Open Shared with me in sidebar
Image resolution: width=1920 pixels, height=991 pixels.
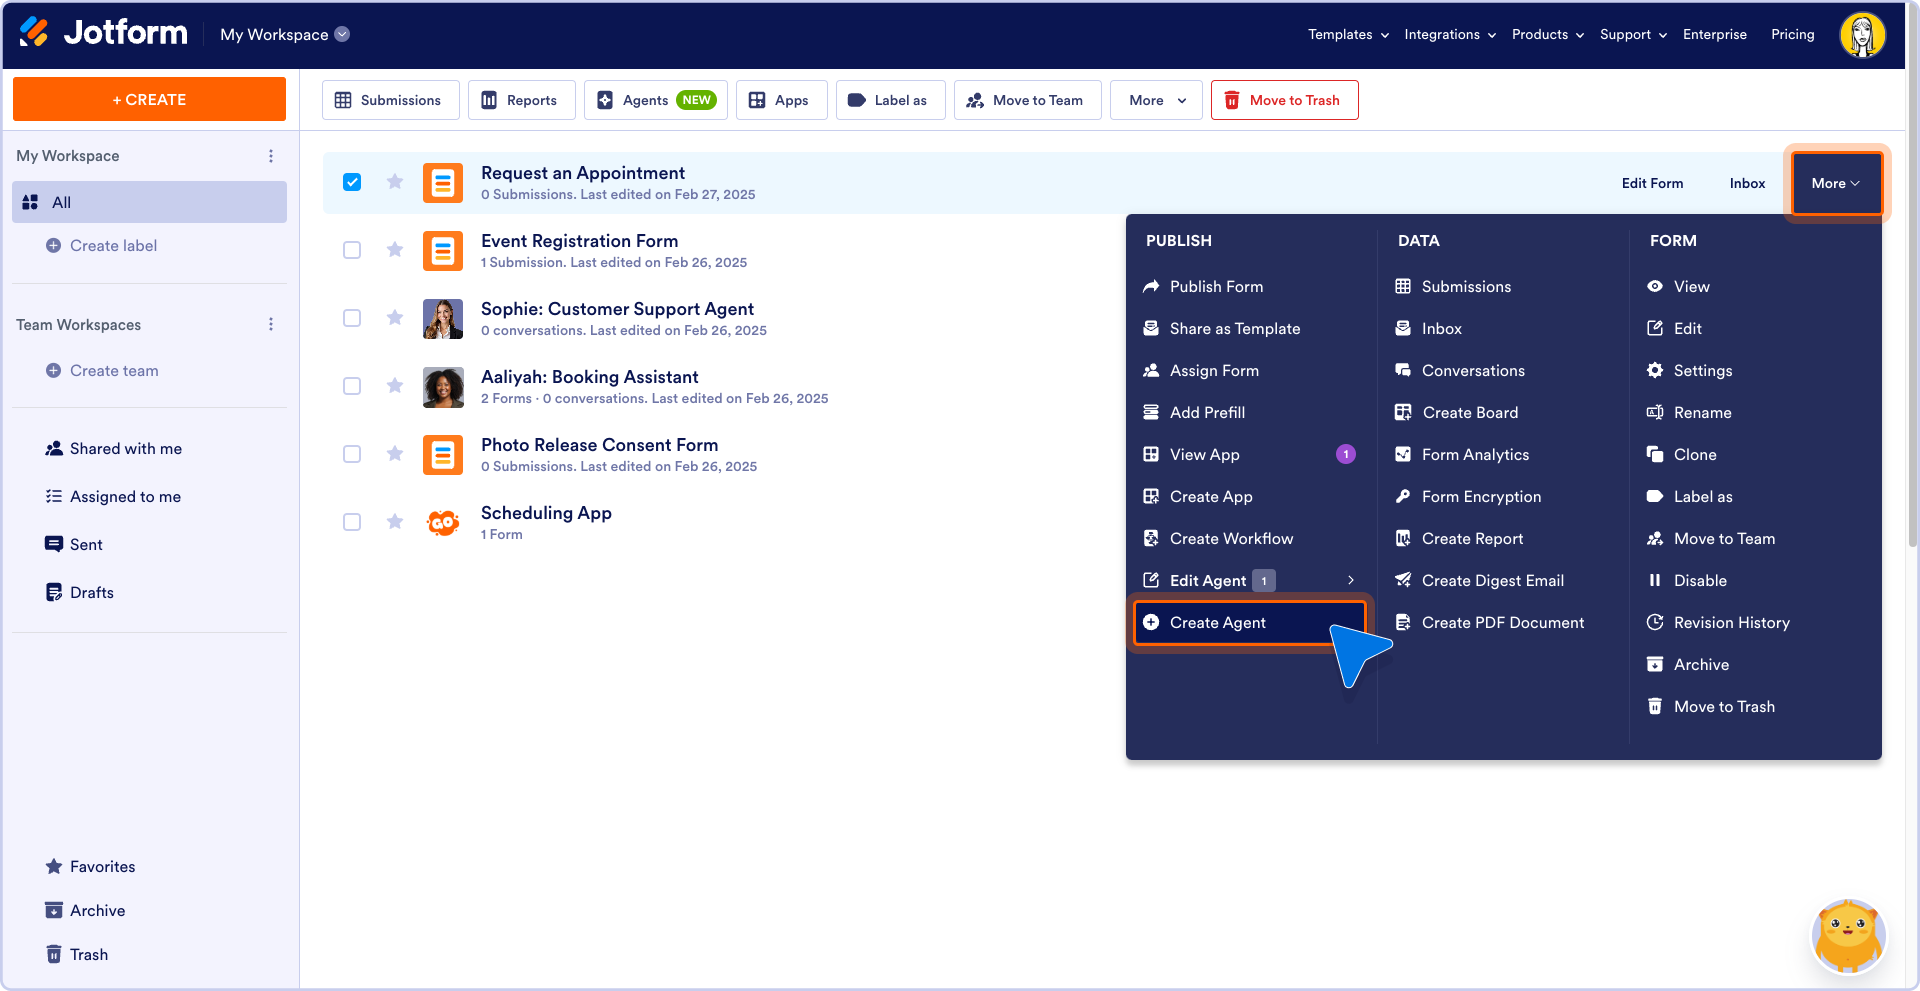coord(125,449)
